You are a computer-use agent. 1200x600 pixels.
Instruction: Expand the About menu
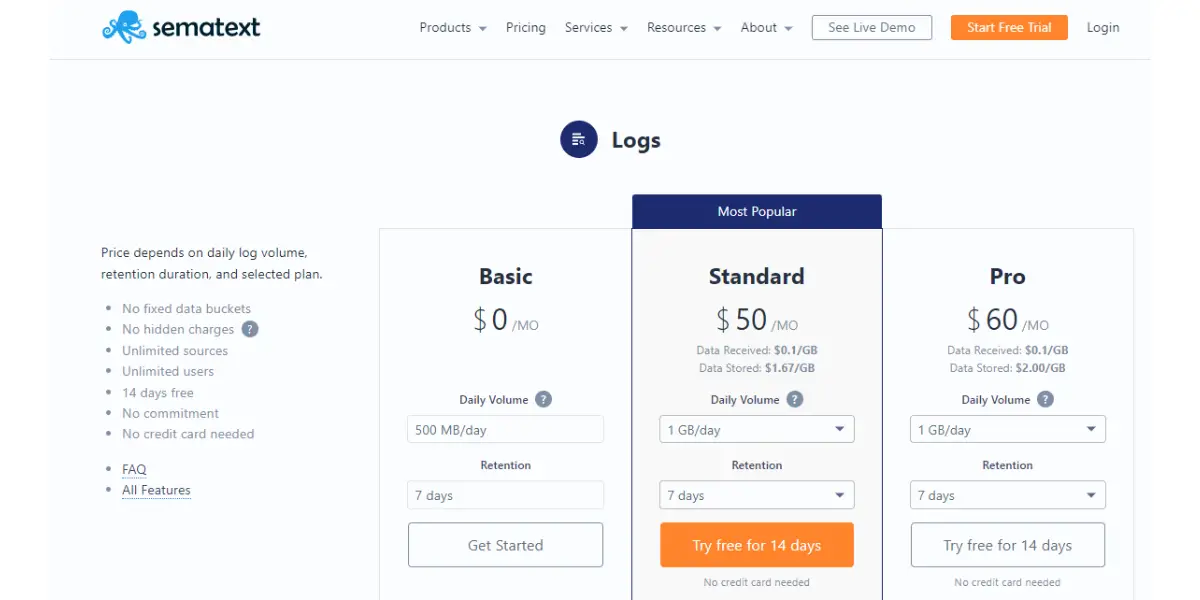pyautogui.click(x=766, y=27)
